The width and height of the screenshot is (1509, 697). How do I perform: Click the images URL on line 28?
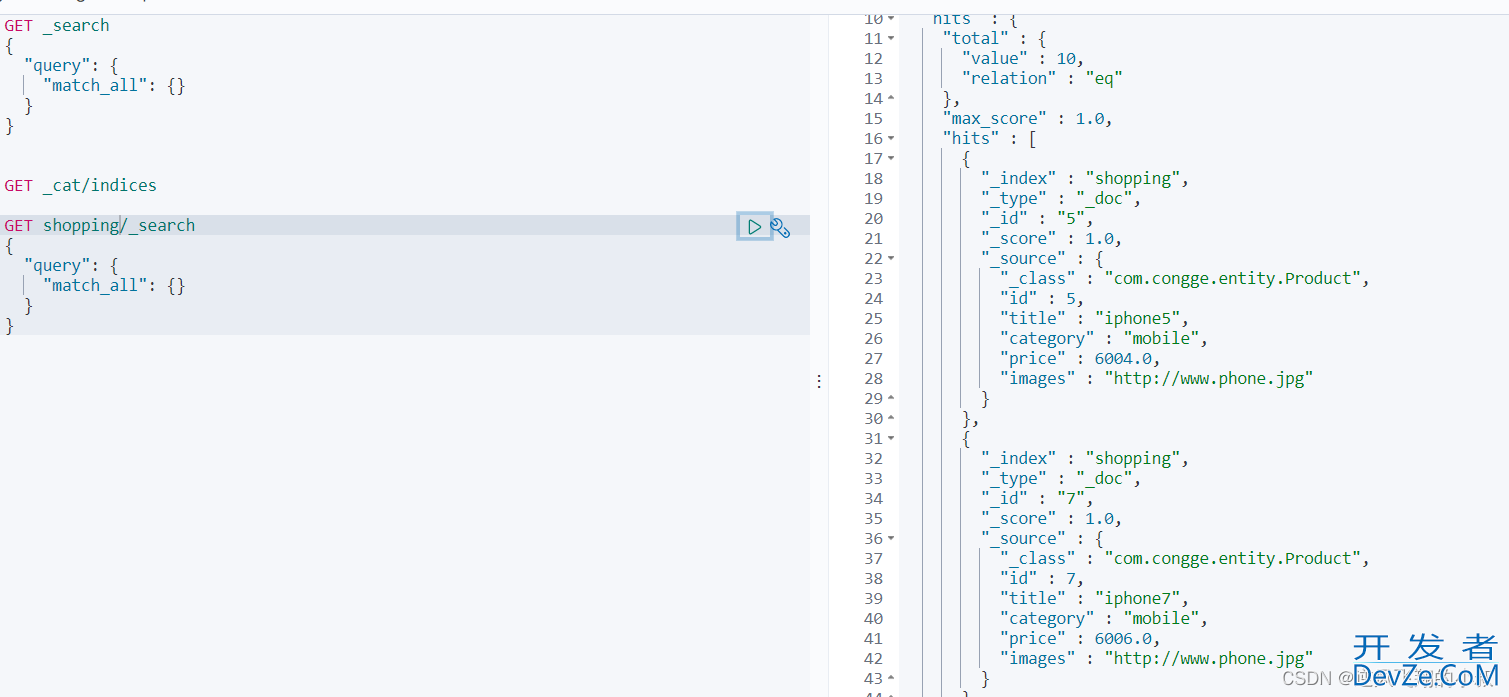coord(1208,378)
